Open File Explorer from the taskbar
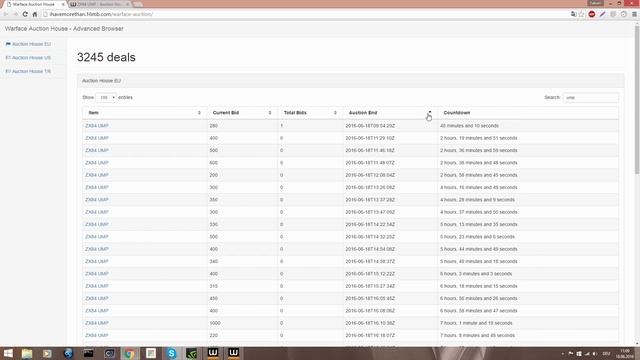 pyautogui.click(x=27, y=353)
